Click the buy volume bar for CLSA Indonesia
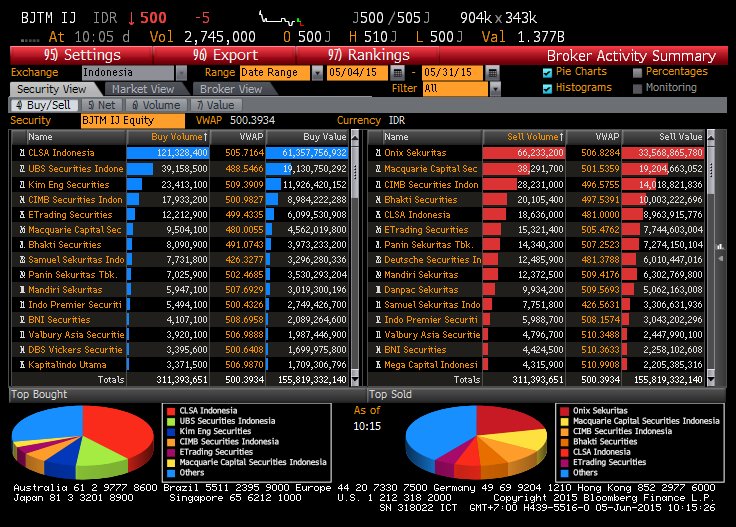The width and height of the screenshot is (736, 527). (x=168, y=152)
